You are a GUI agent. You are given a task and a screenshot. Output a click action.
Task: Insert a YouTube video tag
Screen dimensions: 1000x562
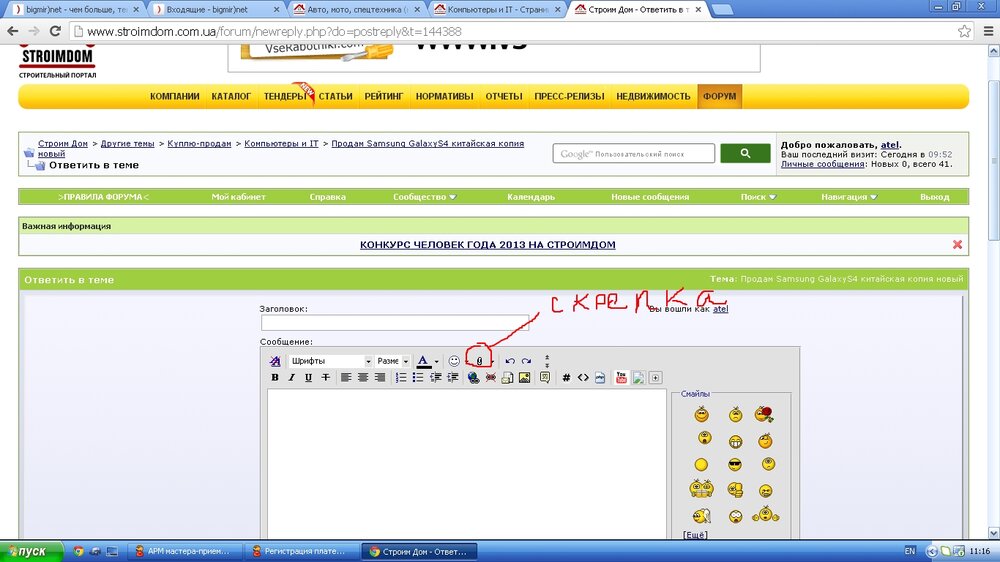tap(621, 378)
